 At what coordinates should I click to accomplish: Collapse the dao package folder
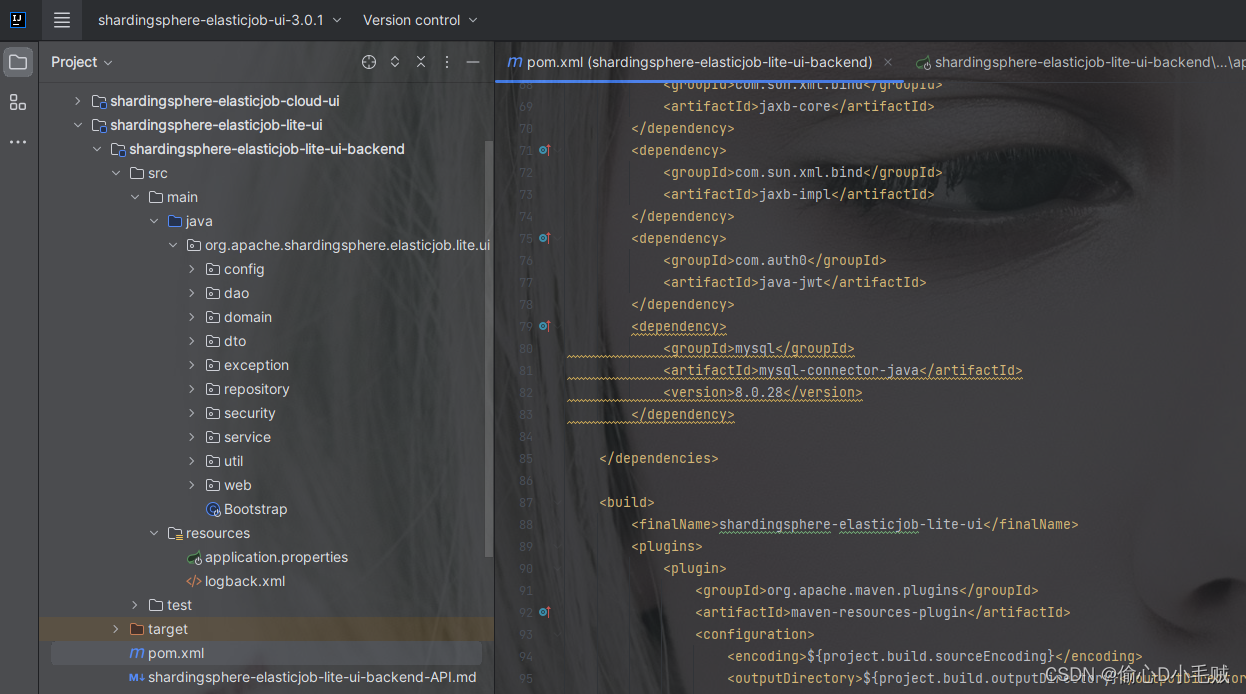point(192,293)
